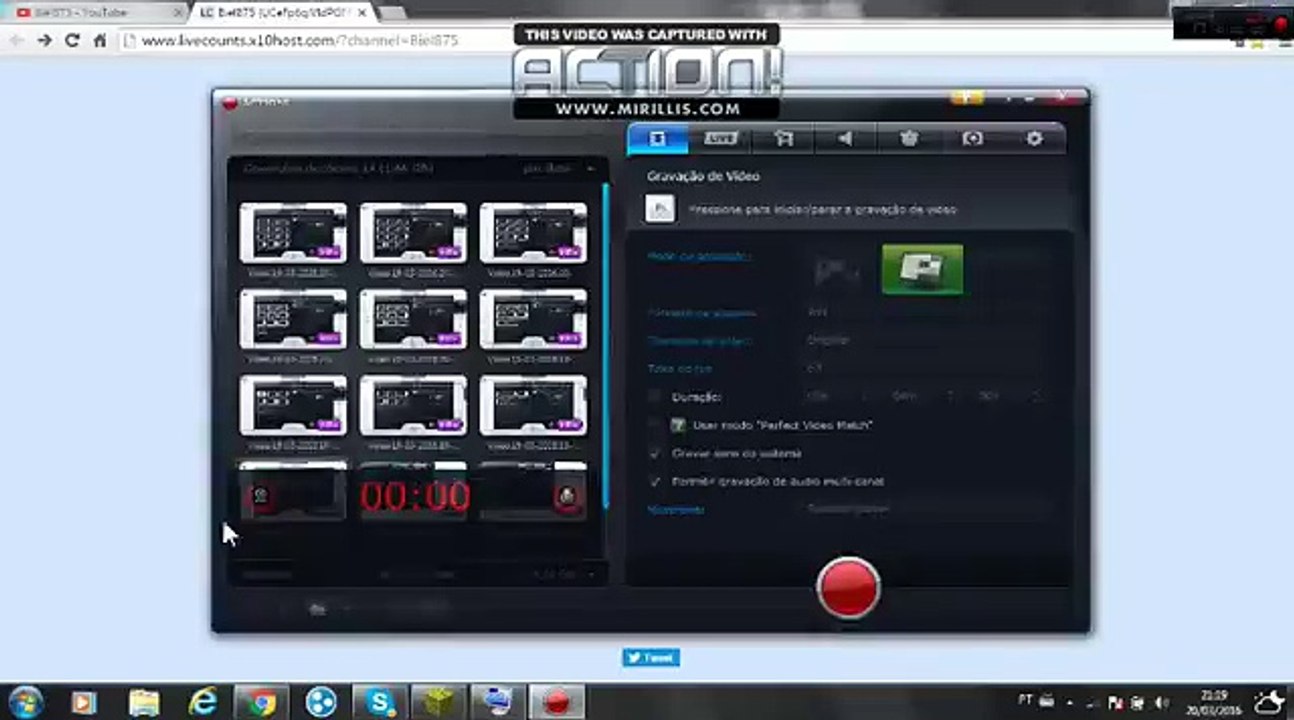
Task: Open Action! settings via the gear icon
Action: [x=1035, y=139]
